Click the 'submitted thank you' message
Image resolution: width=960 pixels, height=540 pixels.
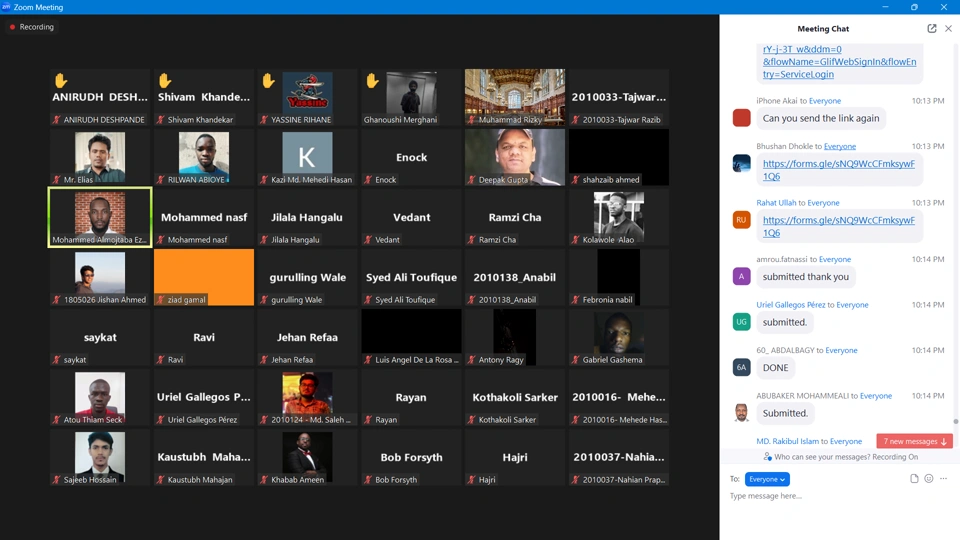pyautogui.click(x=806, y=277)
